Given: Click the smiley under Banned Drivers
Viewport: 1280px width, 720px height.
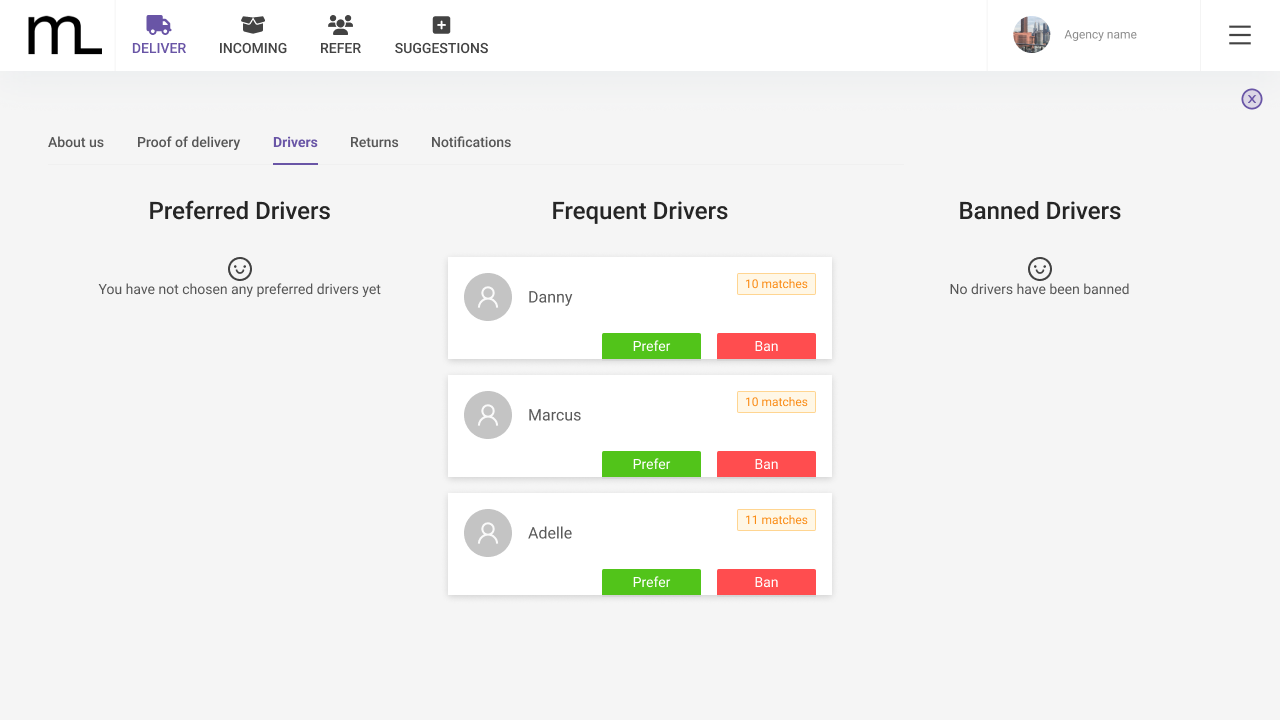Looking at the screenshot, I should coord(1040,268).
